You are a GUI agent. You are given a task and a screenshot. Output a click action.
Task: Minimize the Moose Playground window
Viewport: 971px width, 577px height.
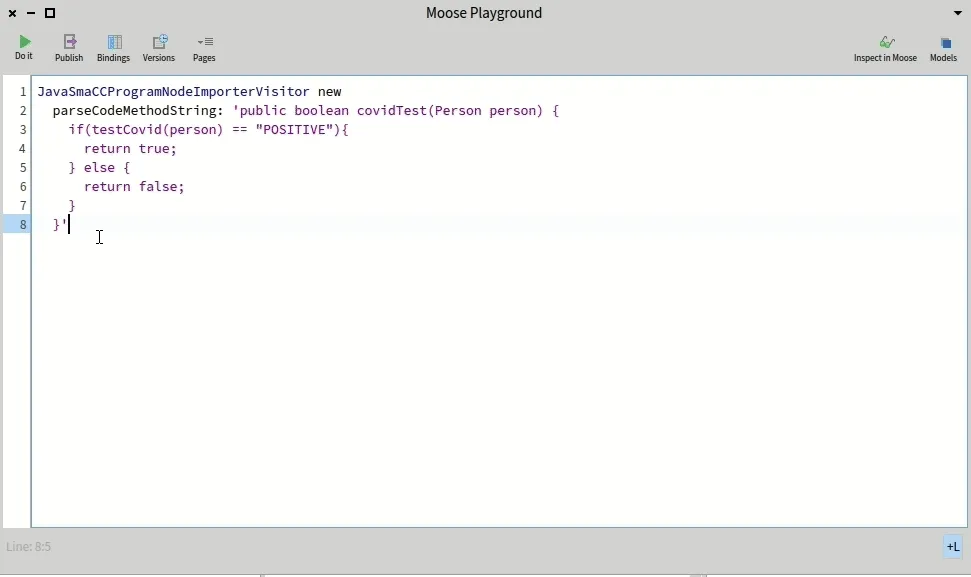click(31, 13)
